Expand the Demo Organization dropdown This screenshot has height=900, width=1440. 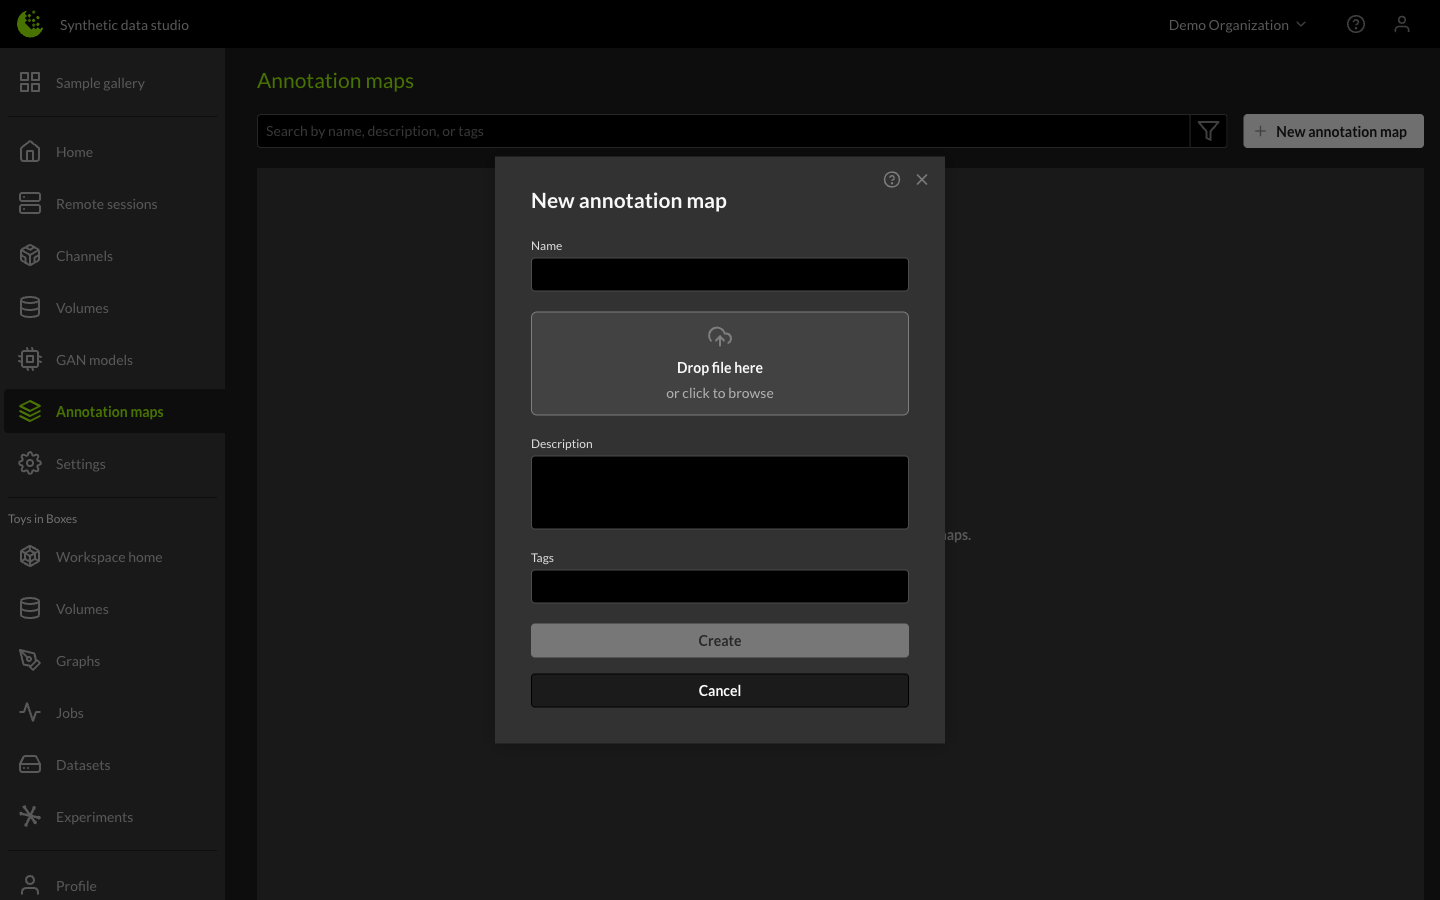1237,24
